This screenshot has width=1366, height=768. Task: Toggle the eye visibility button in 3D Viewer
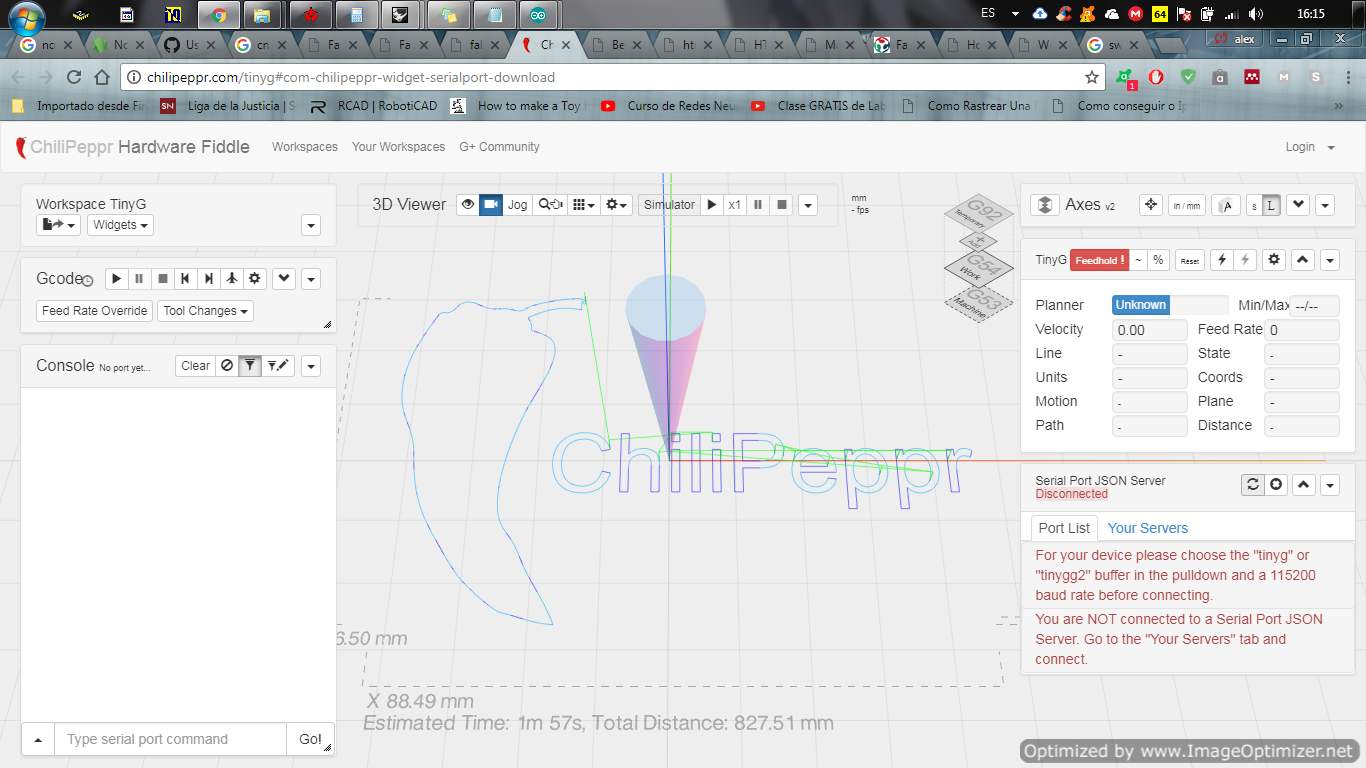click(467, 205)
